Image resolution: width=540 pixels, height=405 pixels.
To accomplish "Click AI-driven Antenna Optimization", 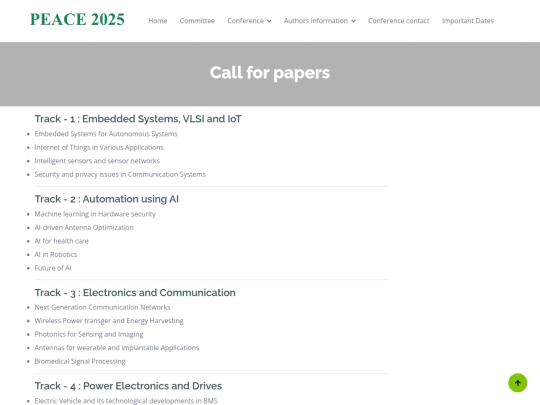I will click(x=84, y=227).
